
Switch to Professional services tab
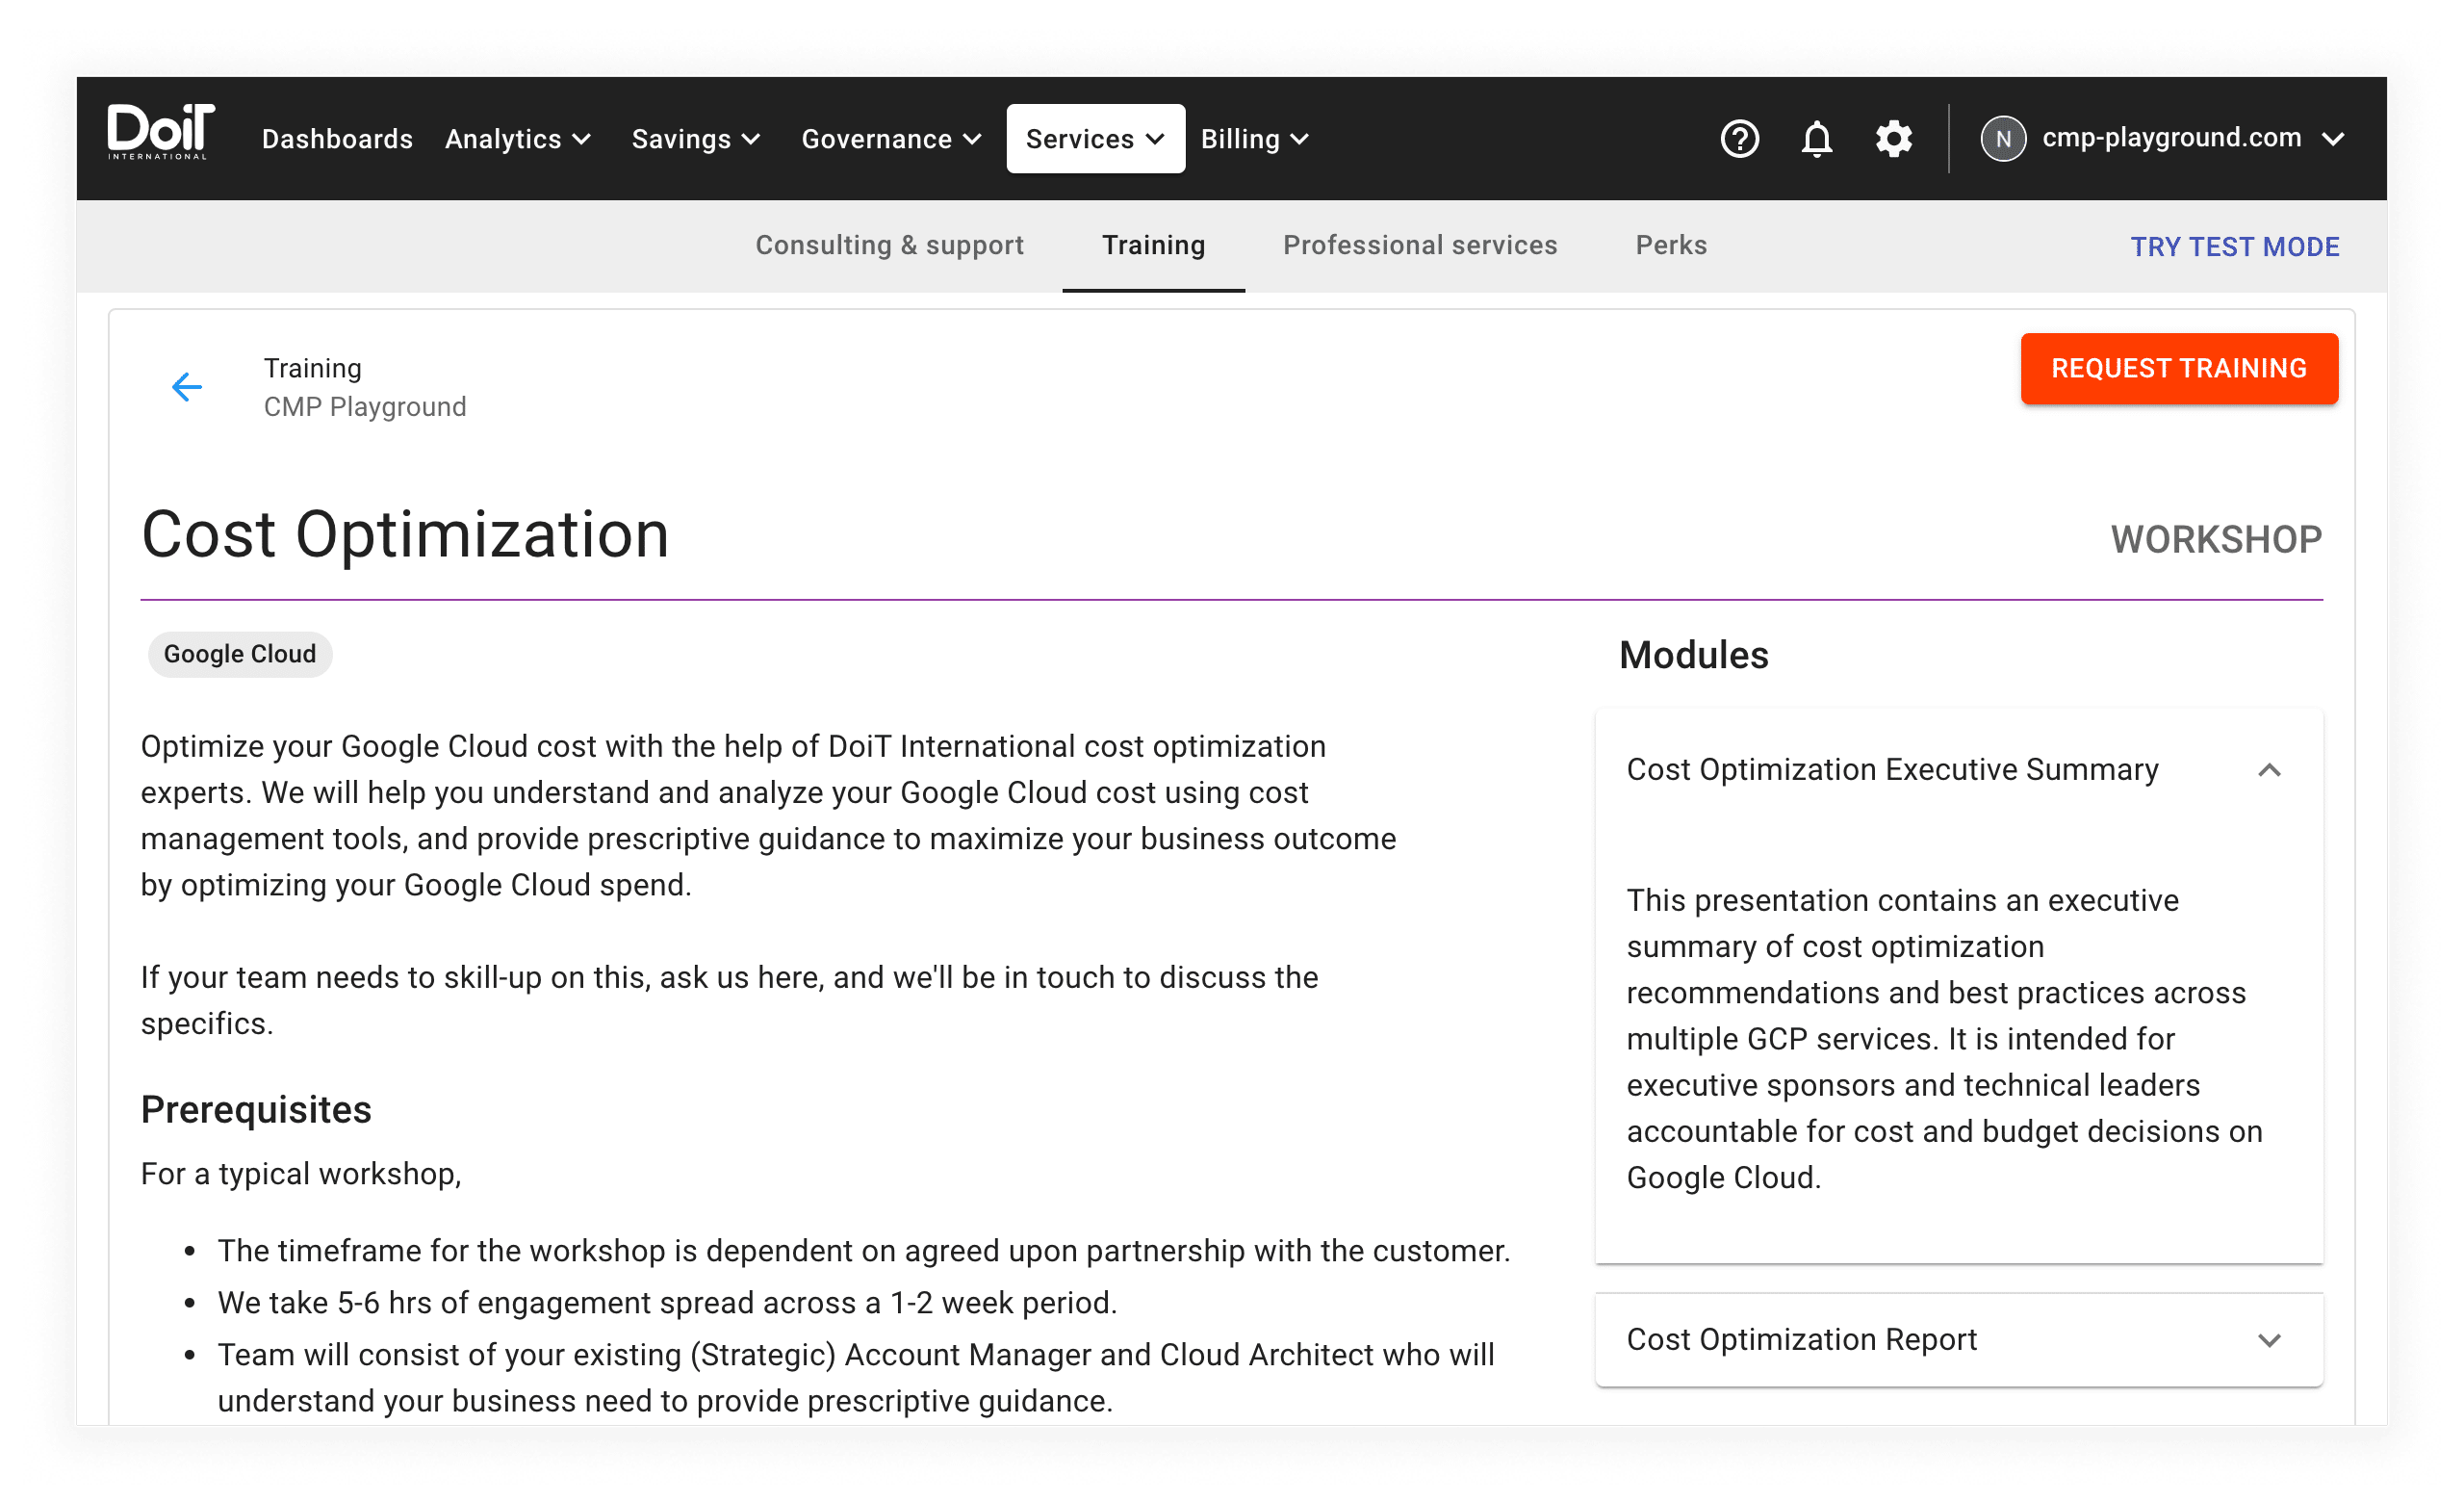pos(1419,245)
